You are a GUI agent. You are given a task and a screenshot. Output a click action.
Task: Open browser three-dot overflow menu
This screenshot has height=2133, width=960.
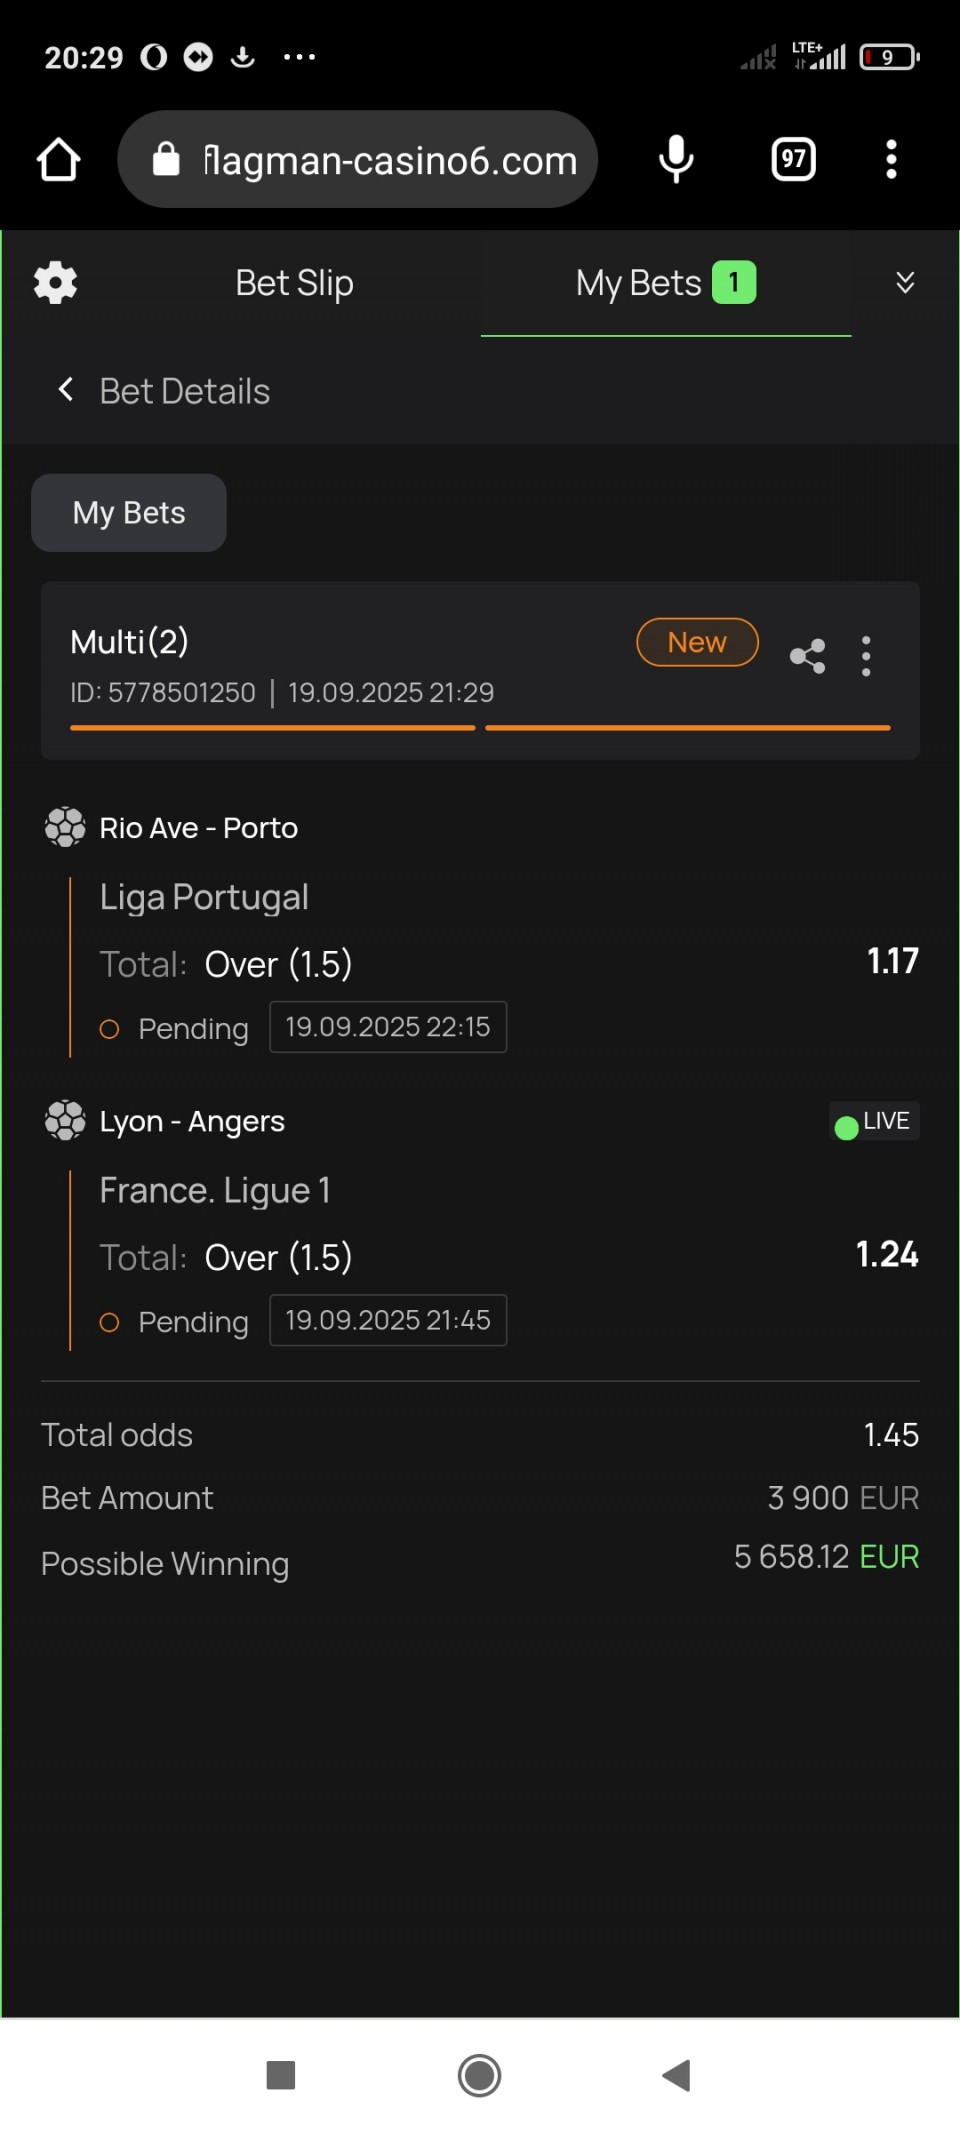pos(891,160)
